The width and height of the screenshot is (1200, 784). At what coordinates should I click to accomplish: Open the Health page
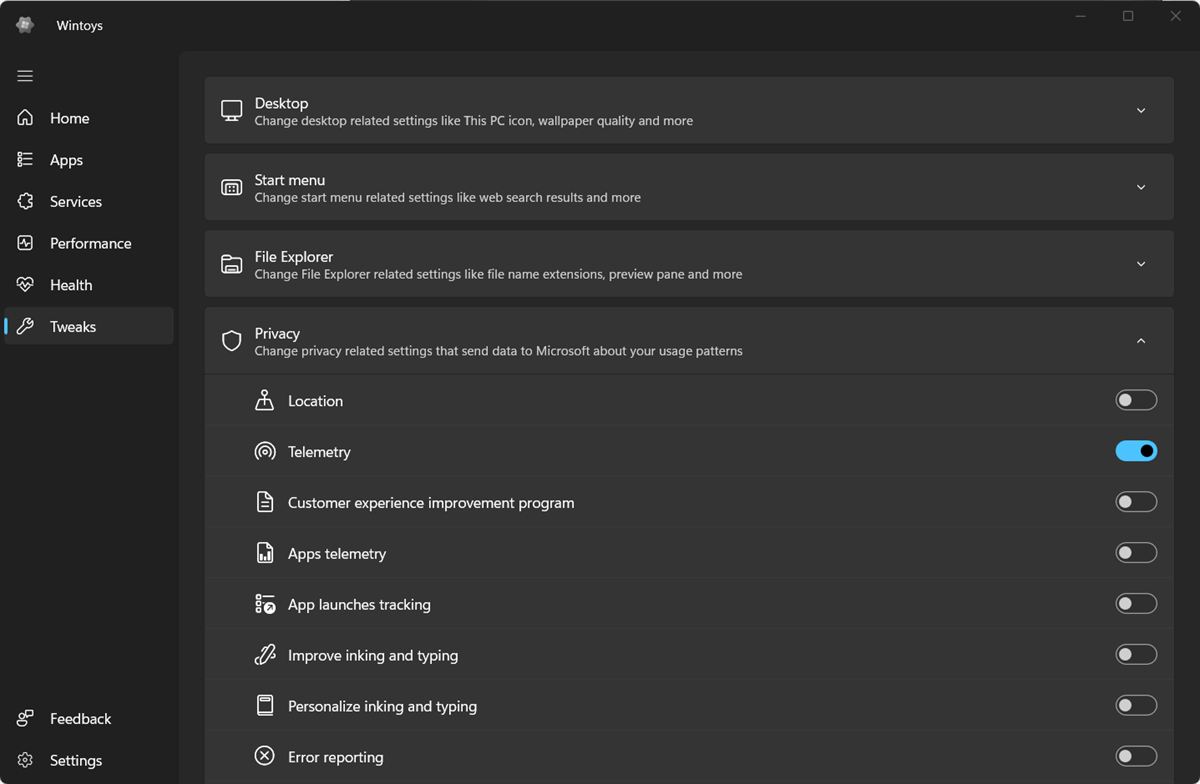(x=89, y=285)
